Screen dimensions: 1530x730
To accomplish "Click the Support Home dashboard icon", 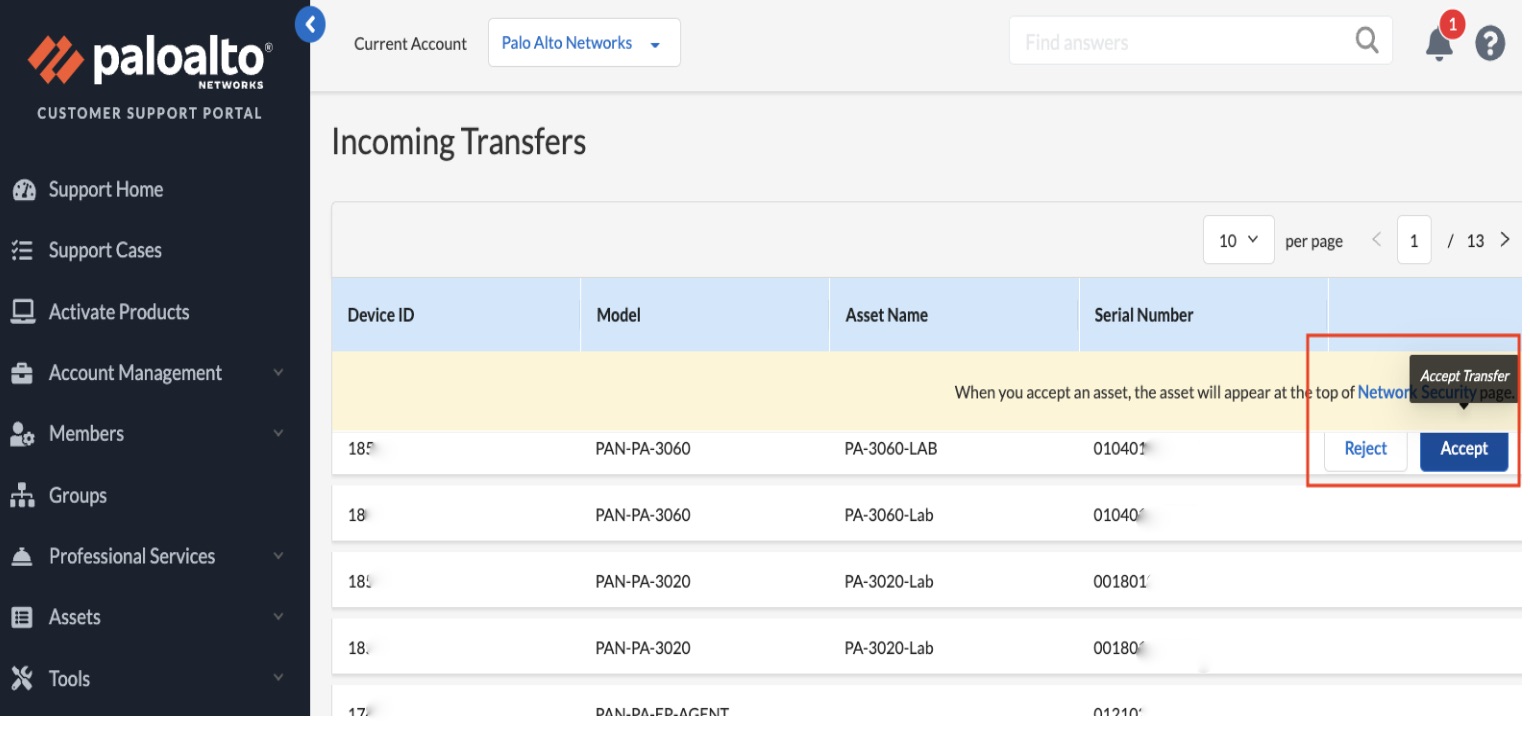I will point(23,190).
